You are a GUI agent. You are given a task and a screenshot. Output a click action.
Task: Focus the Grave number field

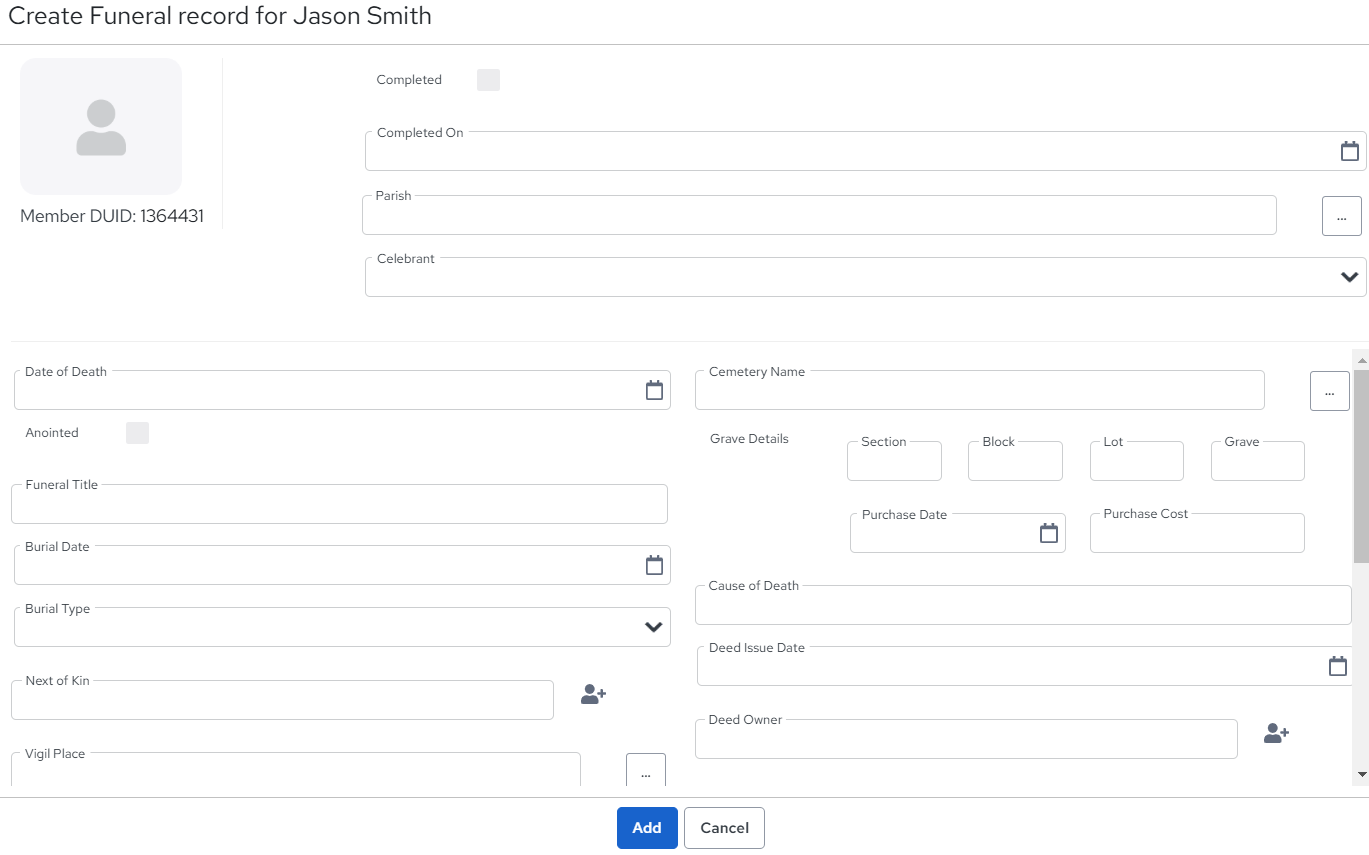click(x=1258, y=461)
